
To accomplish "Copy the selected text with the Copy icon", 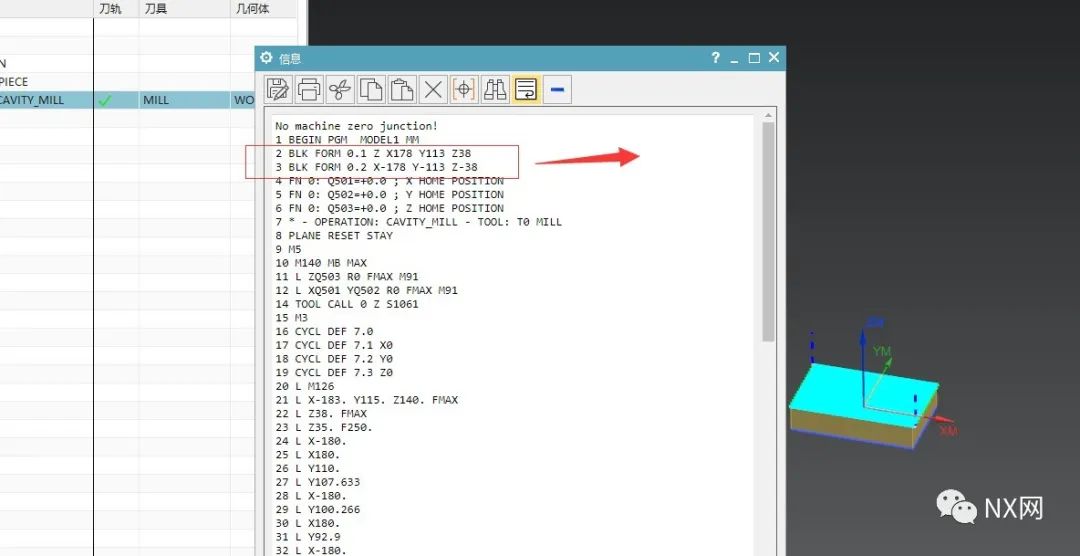I will [371, 90].
